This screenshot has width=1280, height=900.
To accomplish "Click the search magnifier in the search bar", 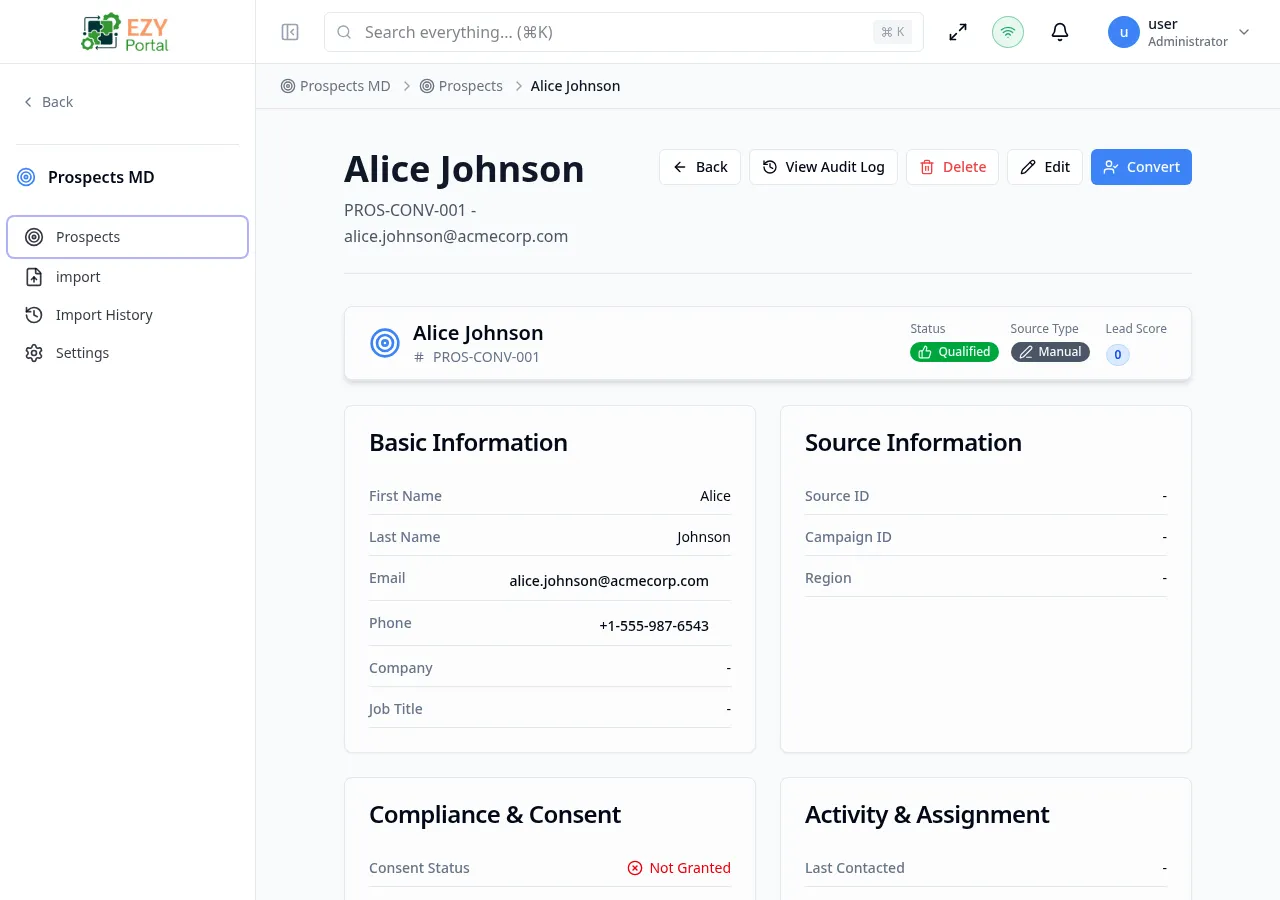I will 344,32.
